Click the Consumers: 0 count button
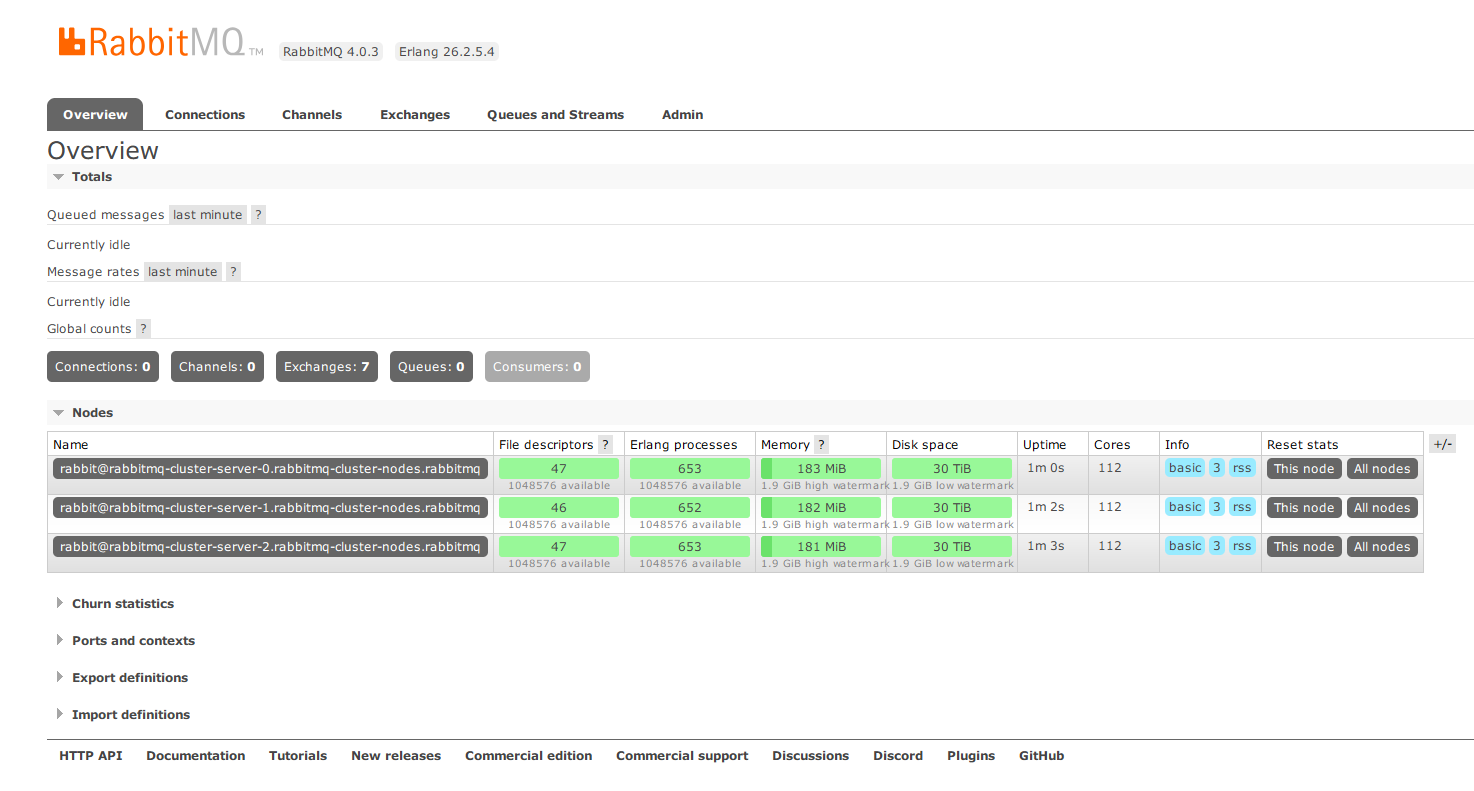This screenshot has height=791, width=1474. 537,367
